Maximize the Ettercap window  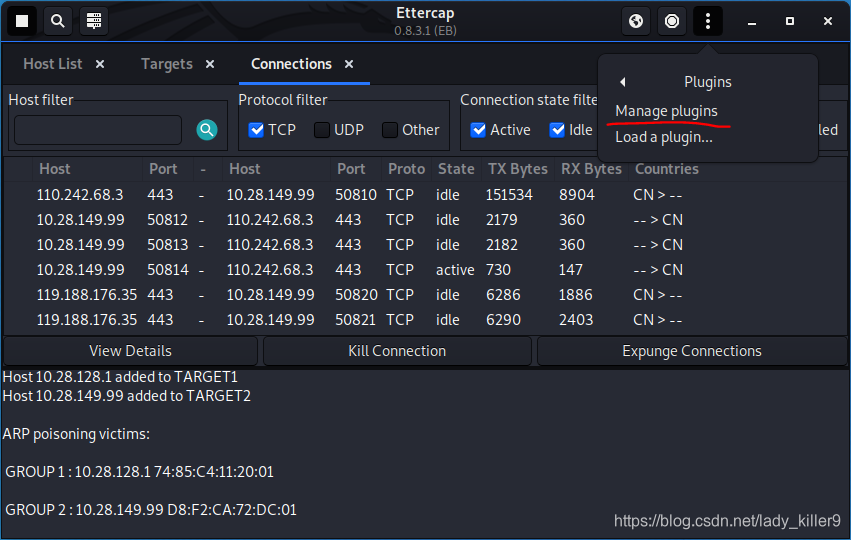[790, 21]
